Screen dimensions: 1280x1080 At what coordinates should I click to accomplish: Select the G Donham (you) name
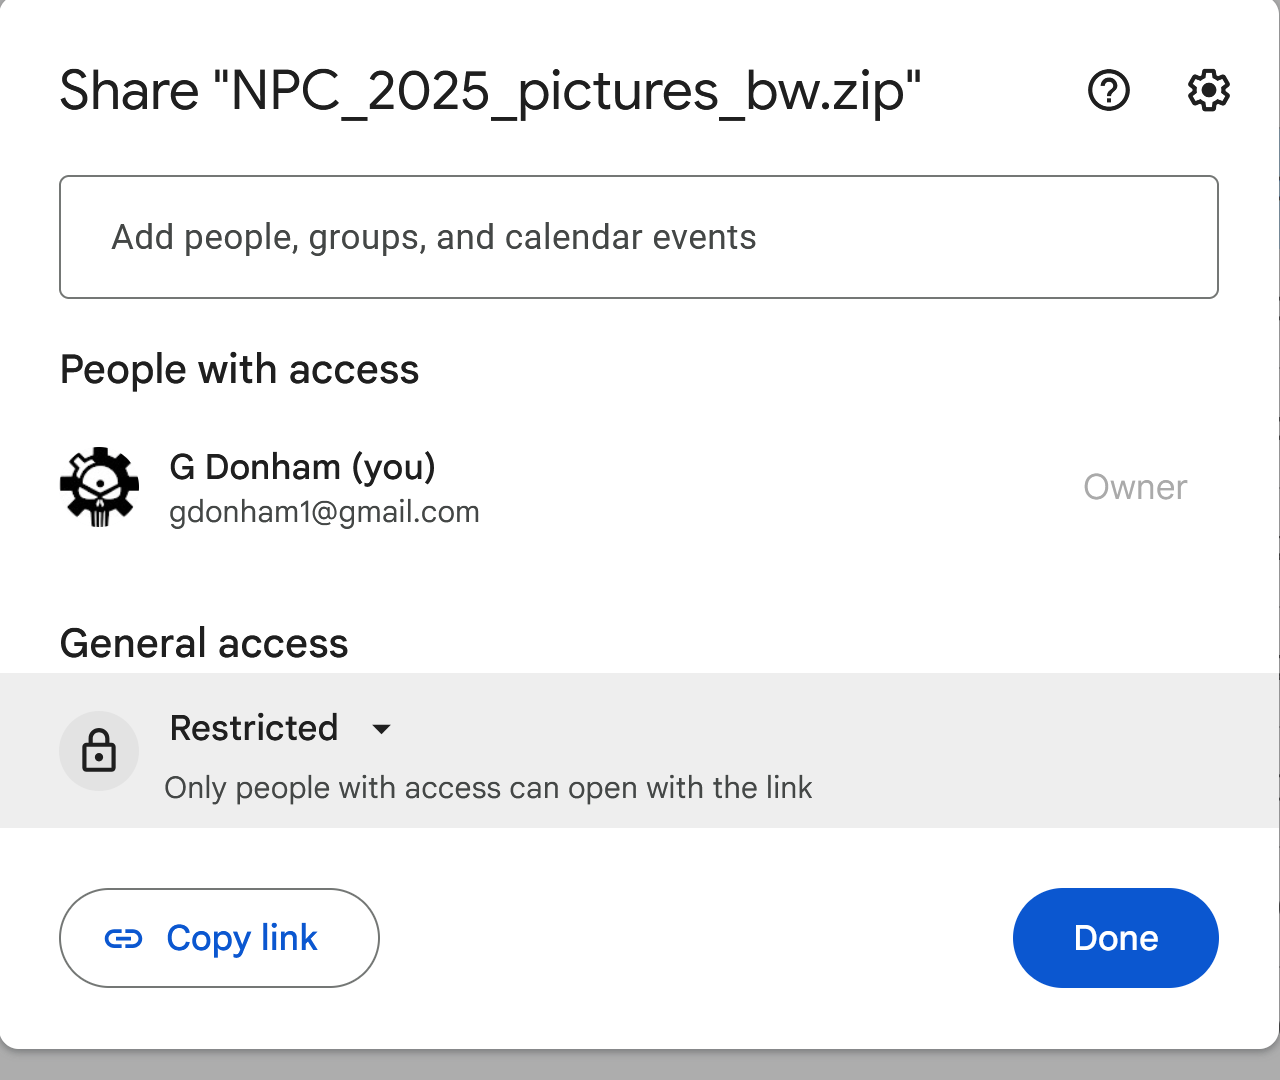[x=302, y=467]
